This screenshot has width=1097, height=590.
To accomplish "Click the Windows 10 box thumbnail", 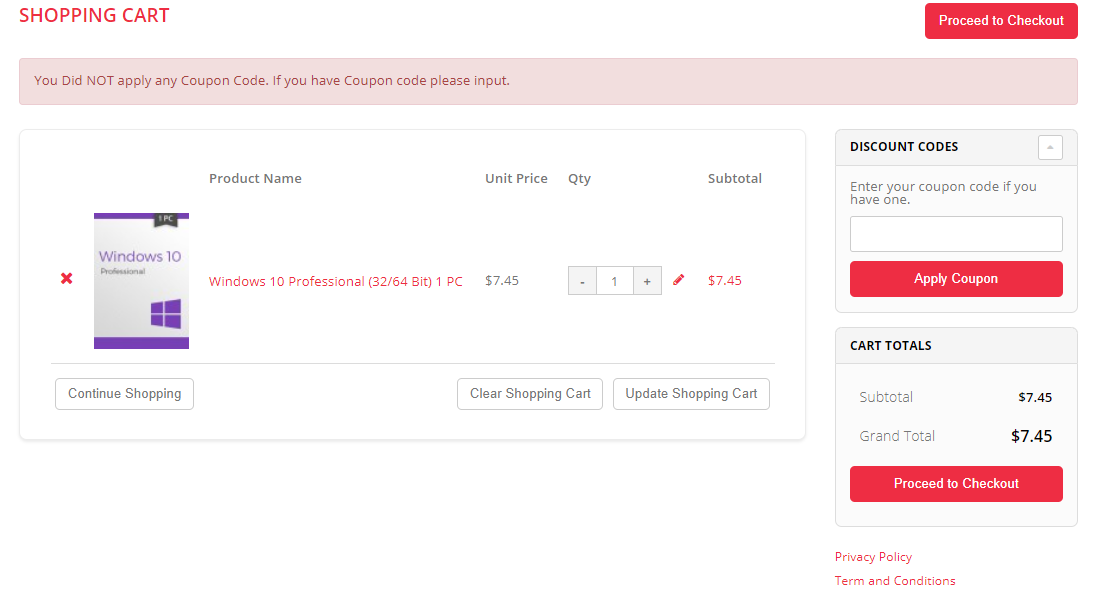I will (141, 281).
